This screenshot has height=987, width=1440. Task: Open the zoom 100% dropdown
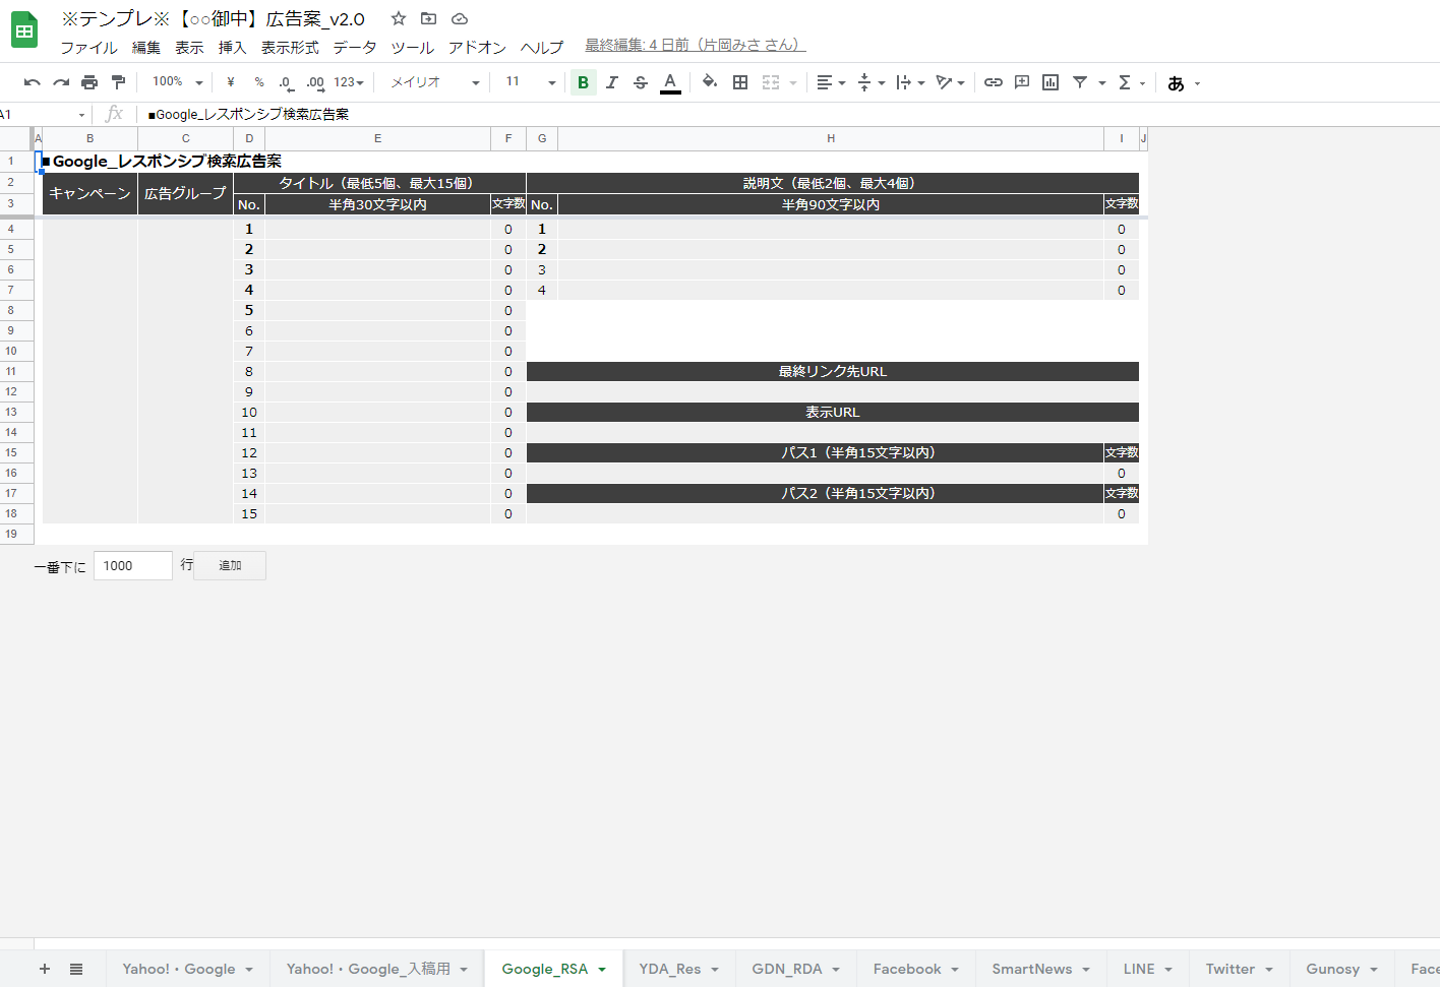click(x=177, y=83)
